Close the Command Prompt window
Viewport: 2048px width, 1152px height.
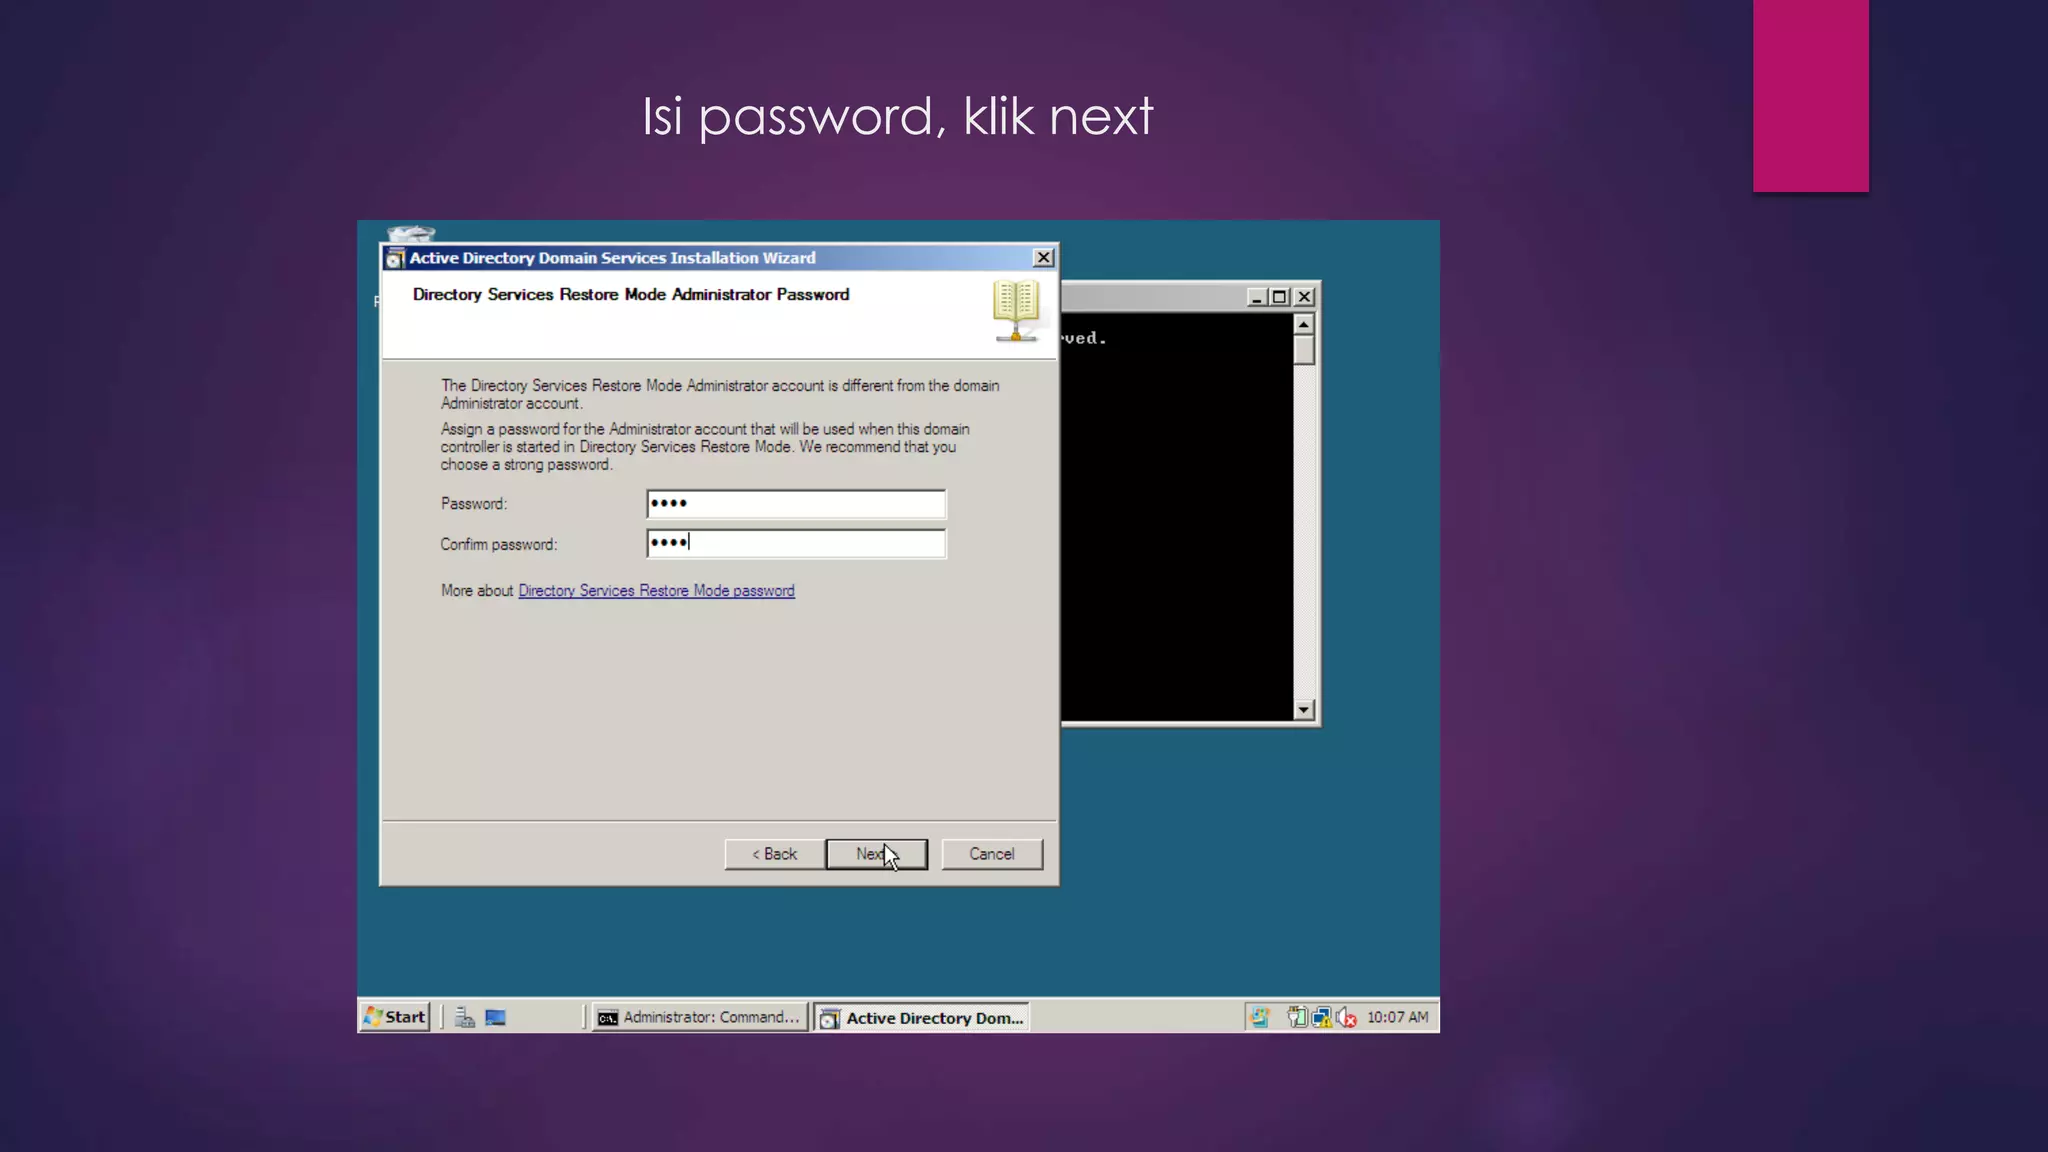[1304, 297]
